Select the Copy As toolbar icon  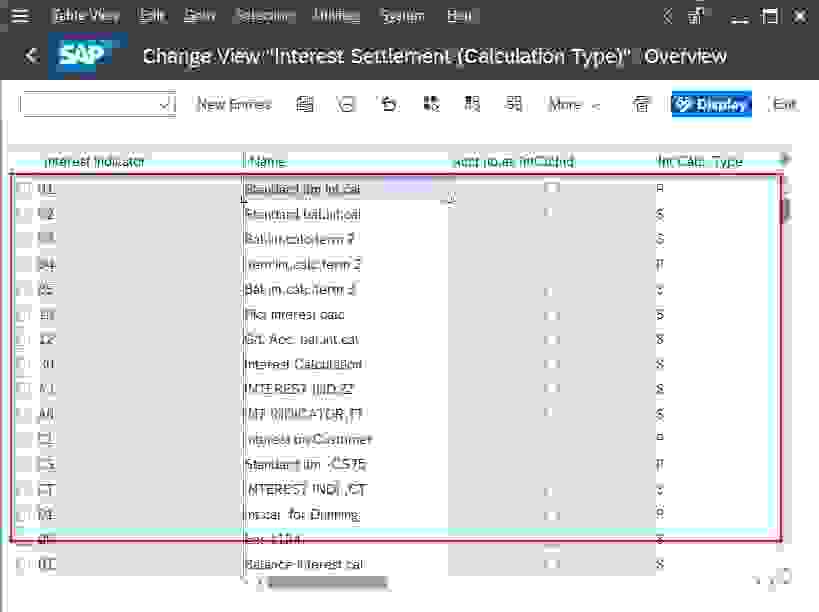coord(305,104)
